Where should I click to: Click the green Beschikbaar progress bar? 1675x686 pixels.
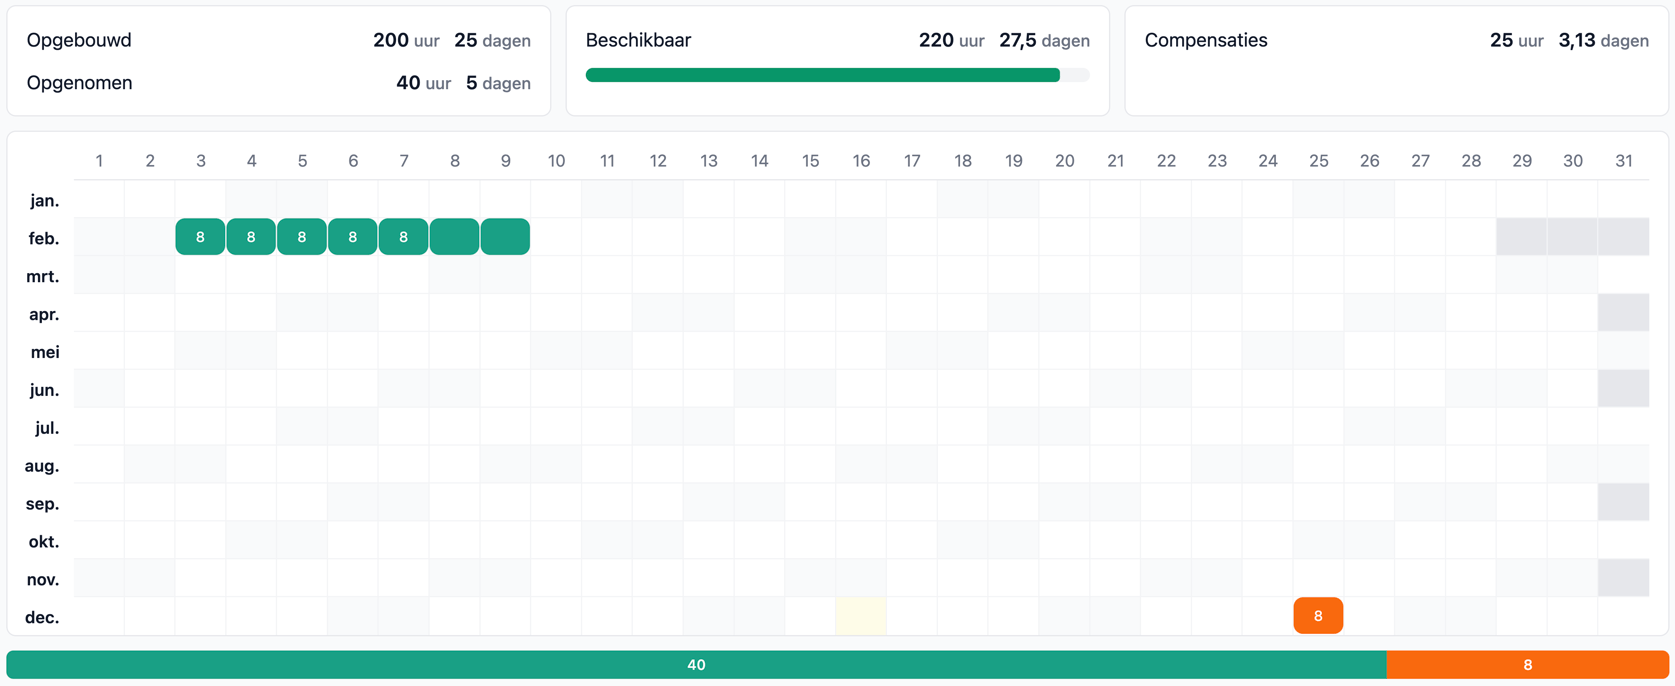823,75
